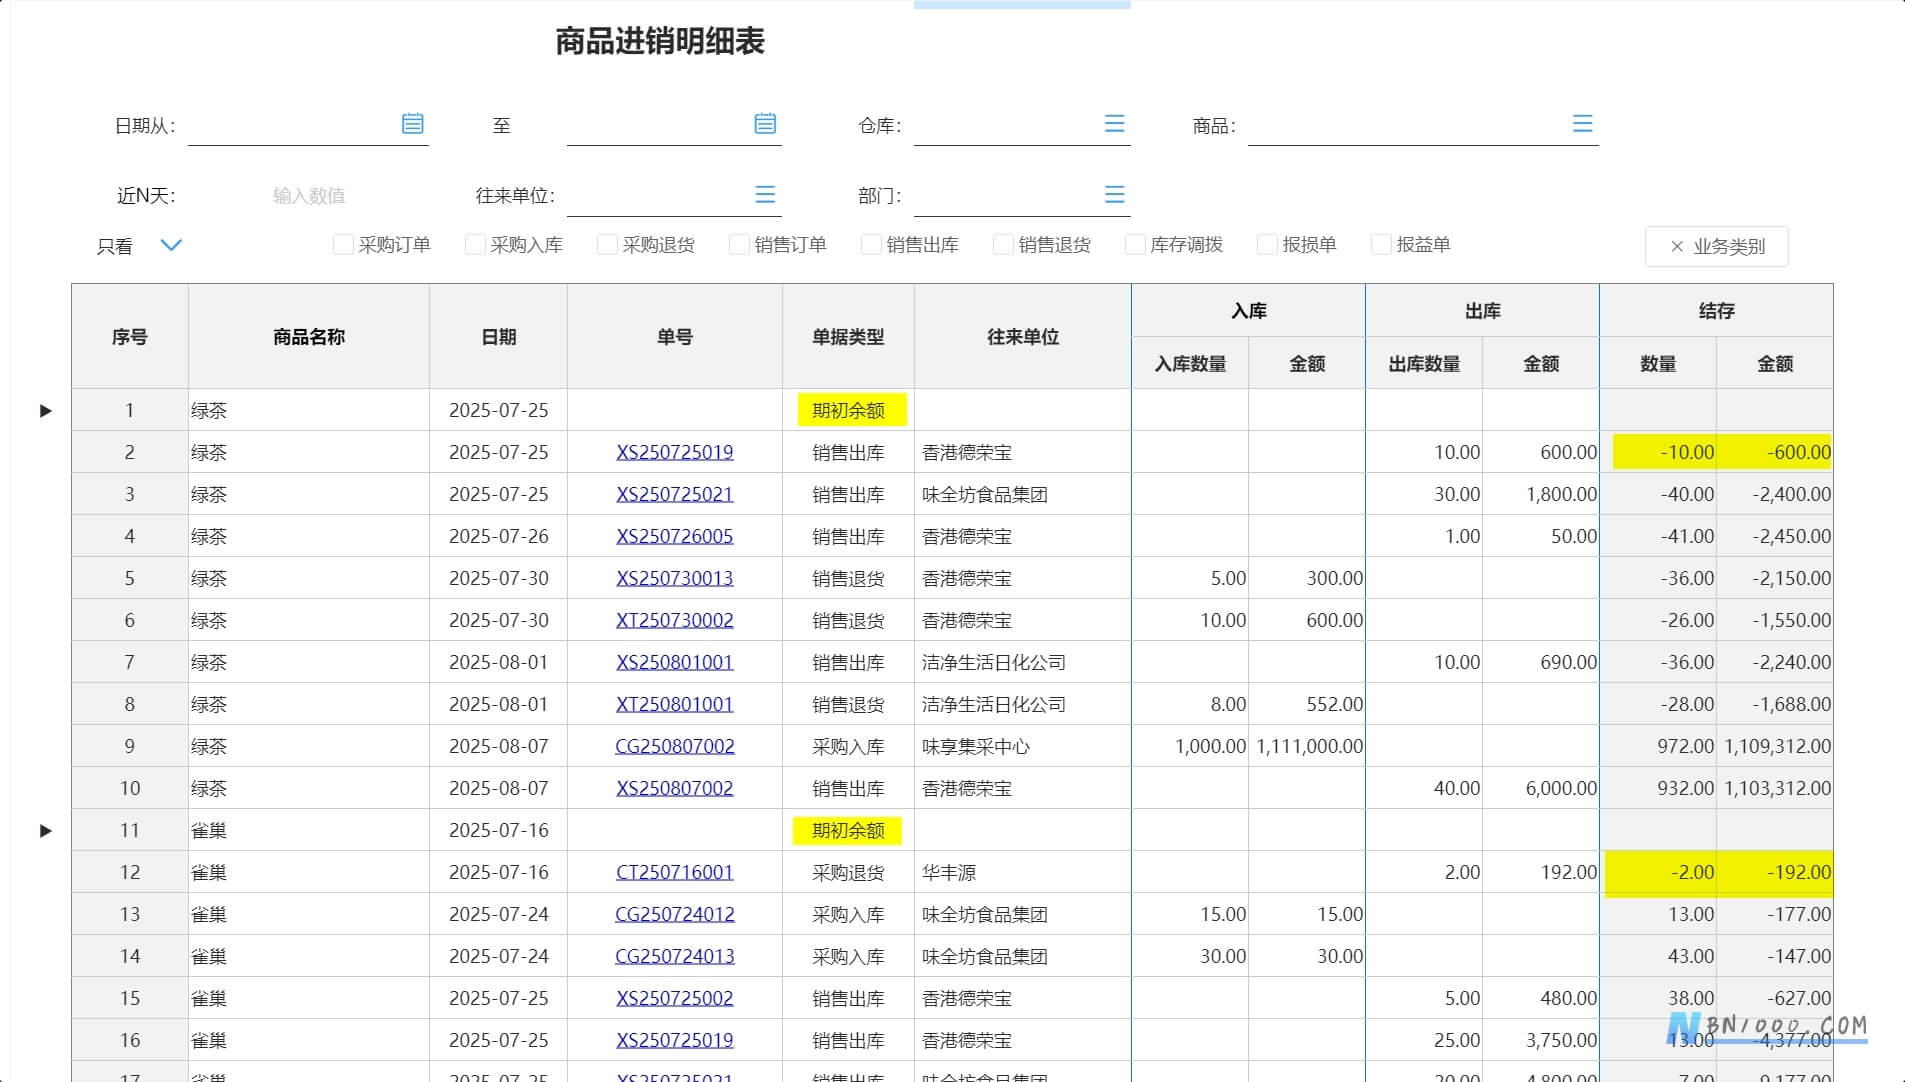Screen dimensions: 1905x1082
Task: Check the 报损单 checkbox
Action: tap(1267, 244)
